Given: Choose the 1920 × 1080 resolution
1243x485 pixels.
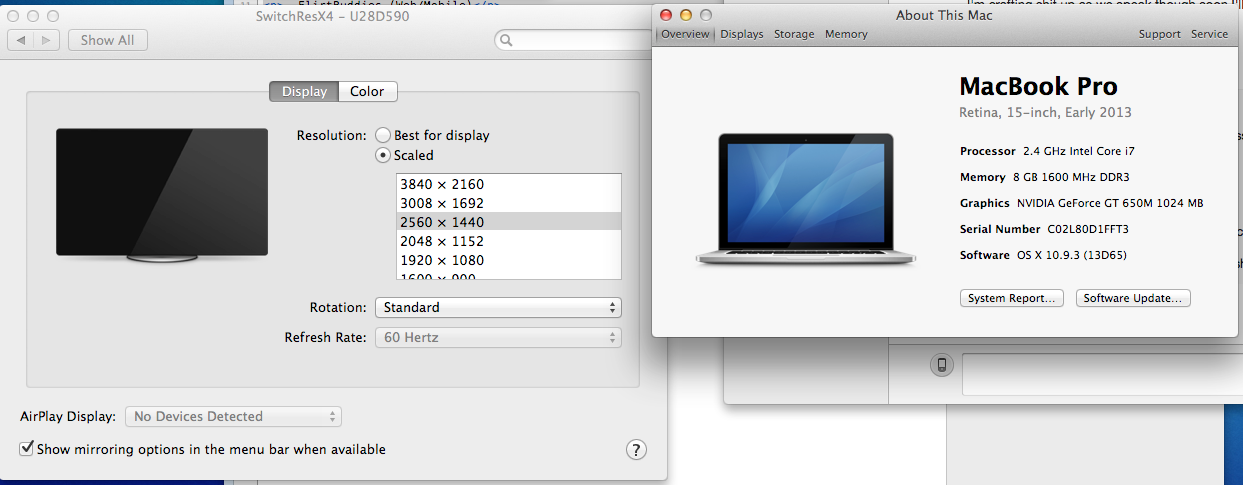Looking at the screenshot, I should pos(509,260).
